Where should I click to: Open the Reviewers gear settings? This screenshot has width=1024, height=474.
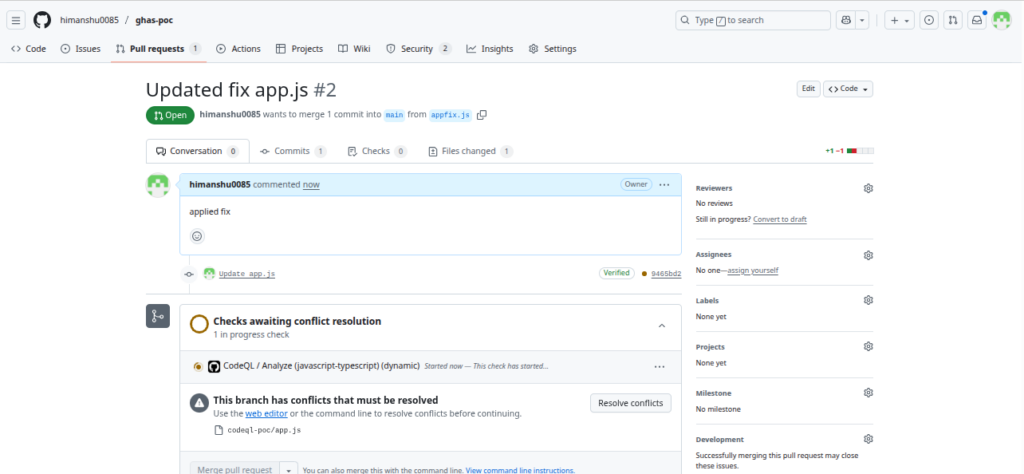(x=868, y=188)
